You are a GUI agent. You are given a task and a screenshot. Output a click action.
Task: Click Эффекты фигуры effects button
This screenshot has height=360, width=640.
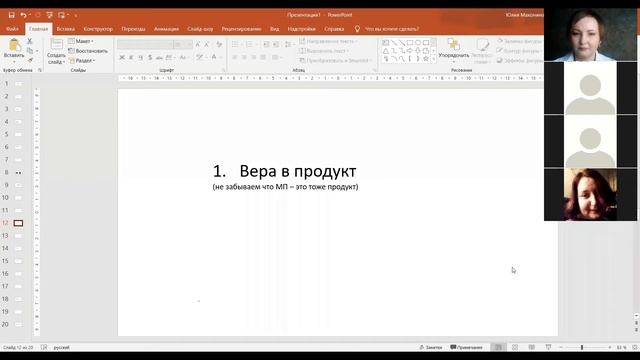click(x=520, y=60)
